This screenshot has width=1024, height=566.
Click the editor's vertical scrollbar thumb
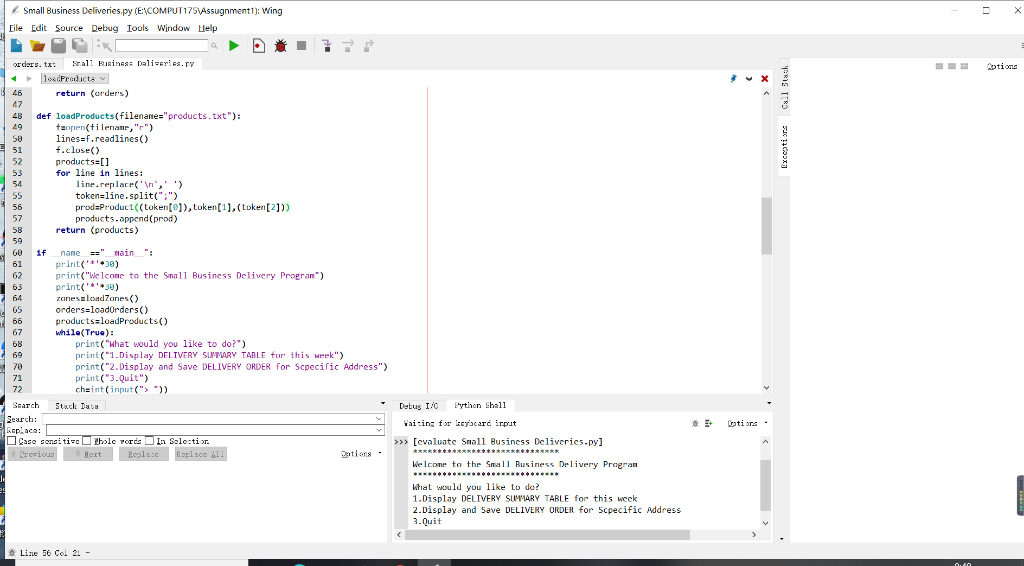tap(767, 225)
